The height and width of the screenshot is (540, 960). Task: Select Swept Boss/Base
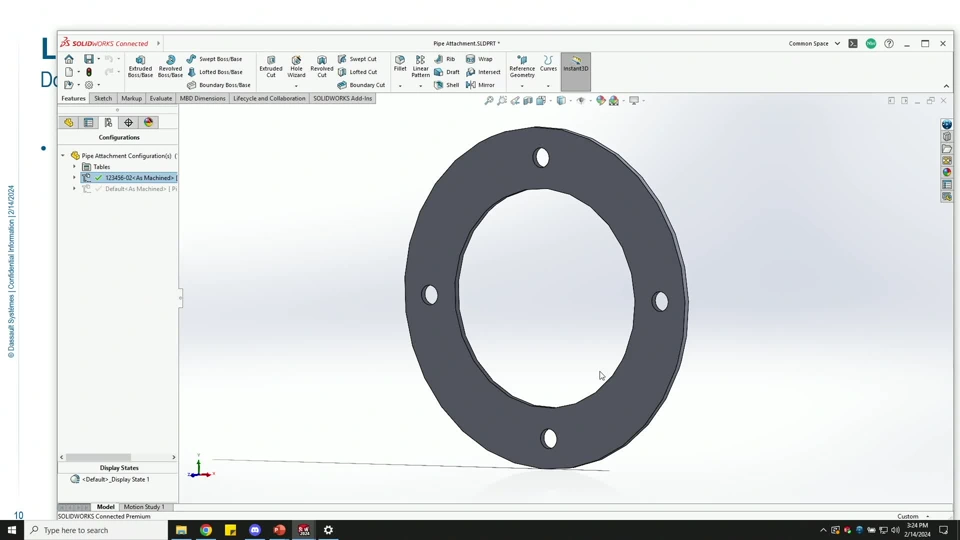(214, 59)
